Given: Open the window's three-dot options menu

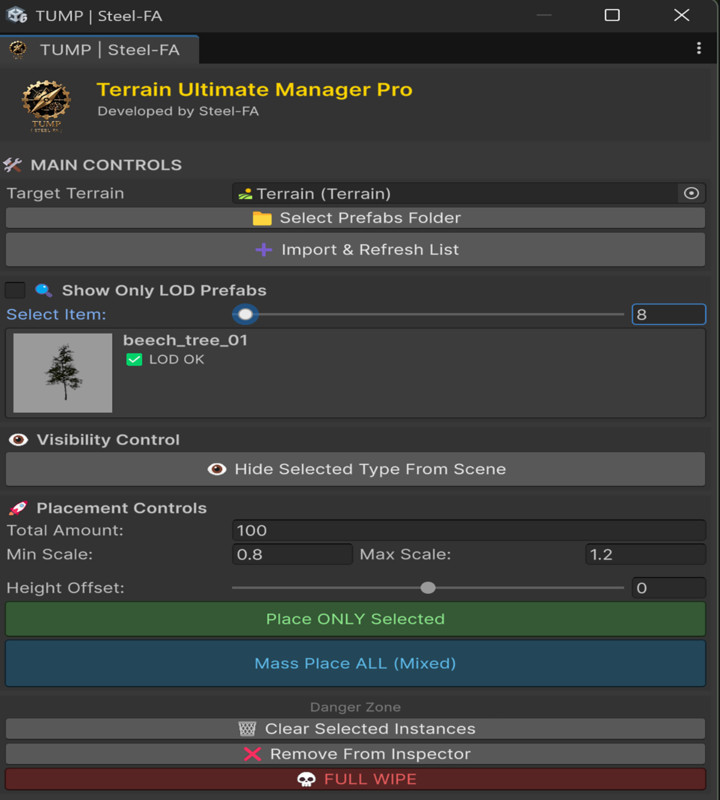Looking at the screenshot, I should pos(699,48).
